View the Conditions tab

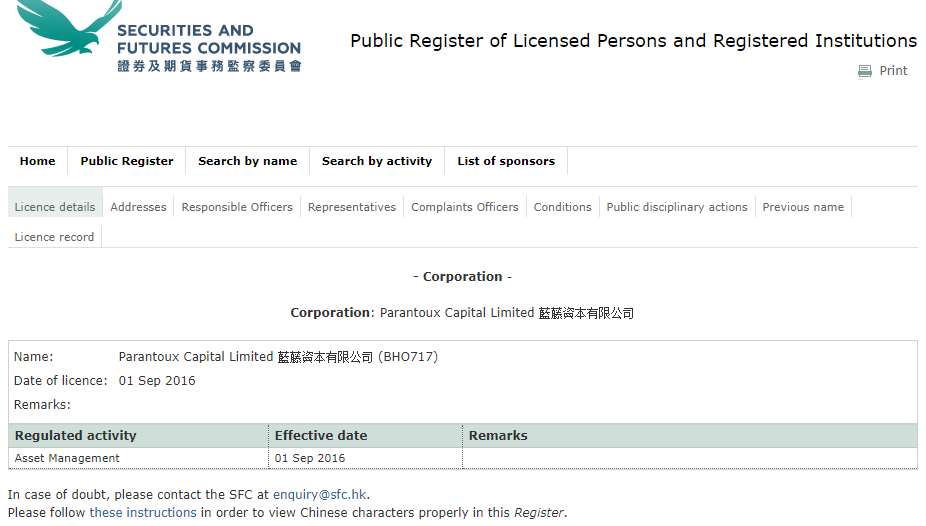click(562, 207)
